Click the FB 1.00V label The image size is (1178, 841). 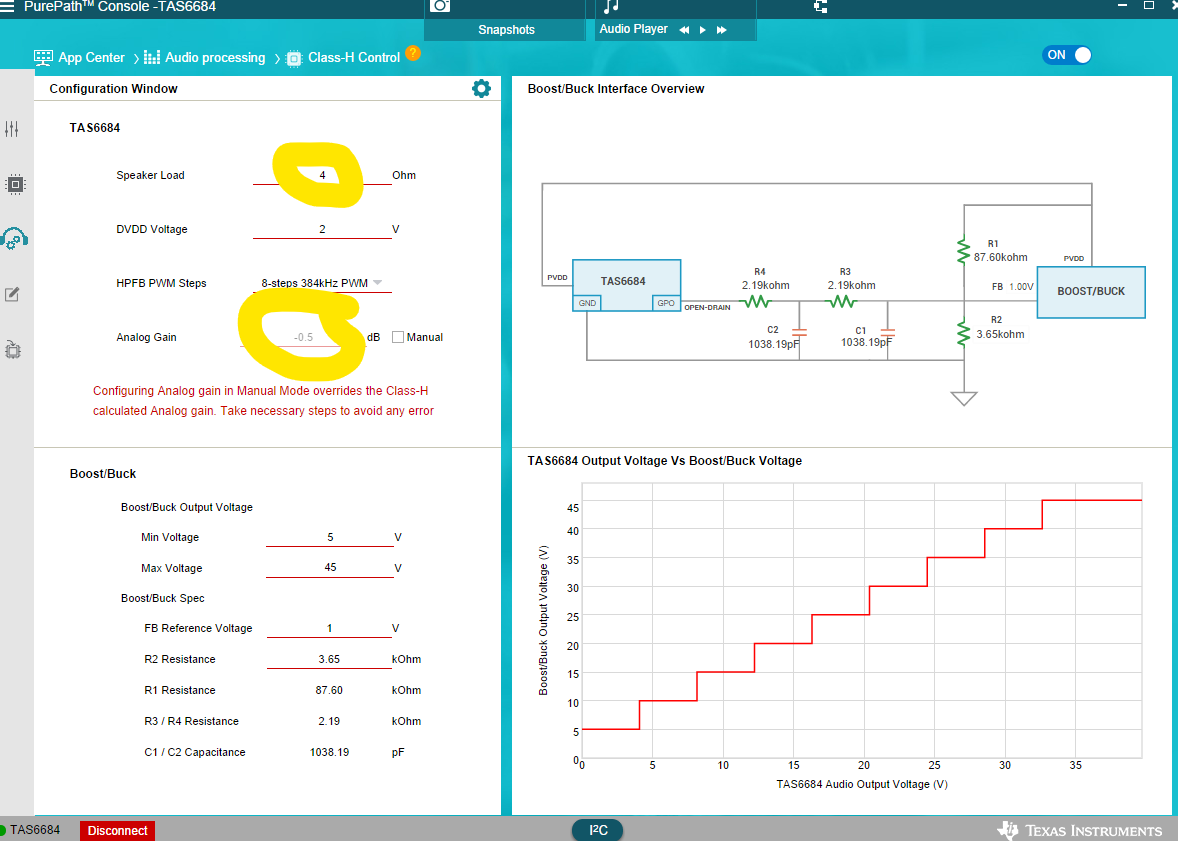1013,286
